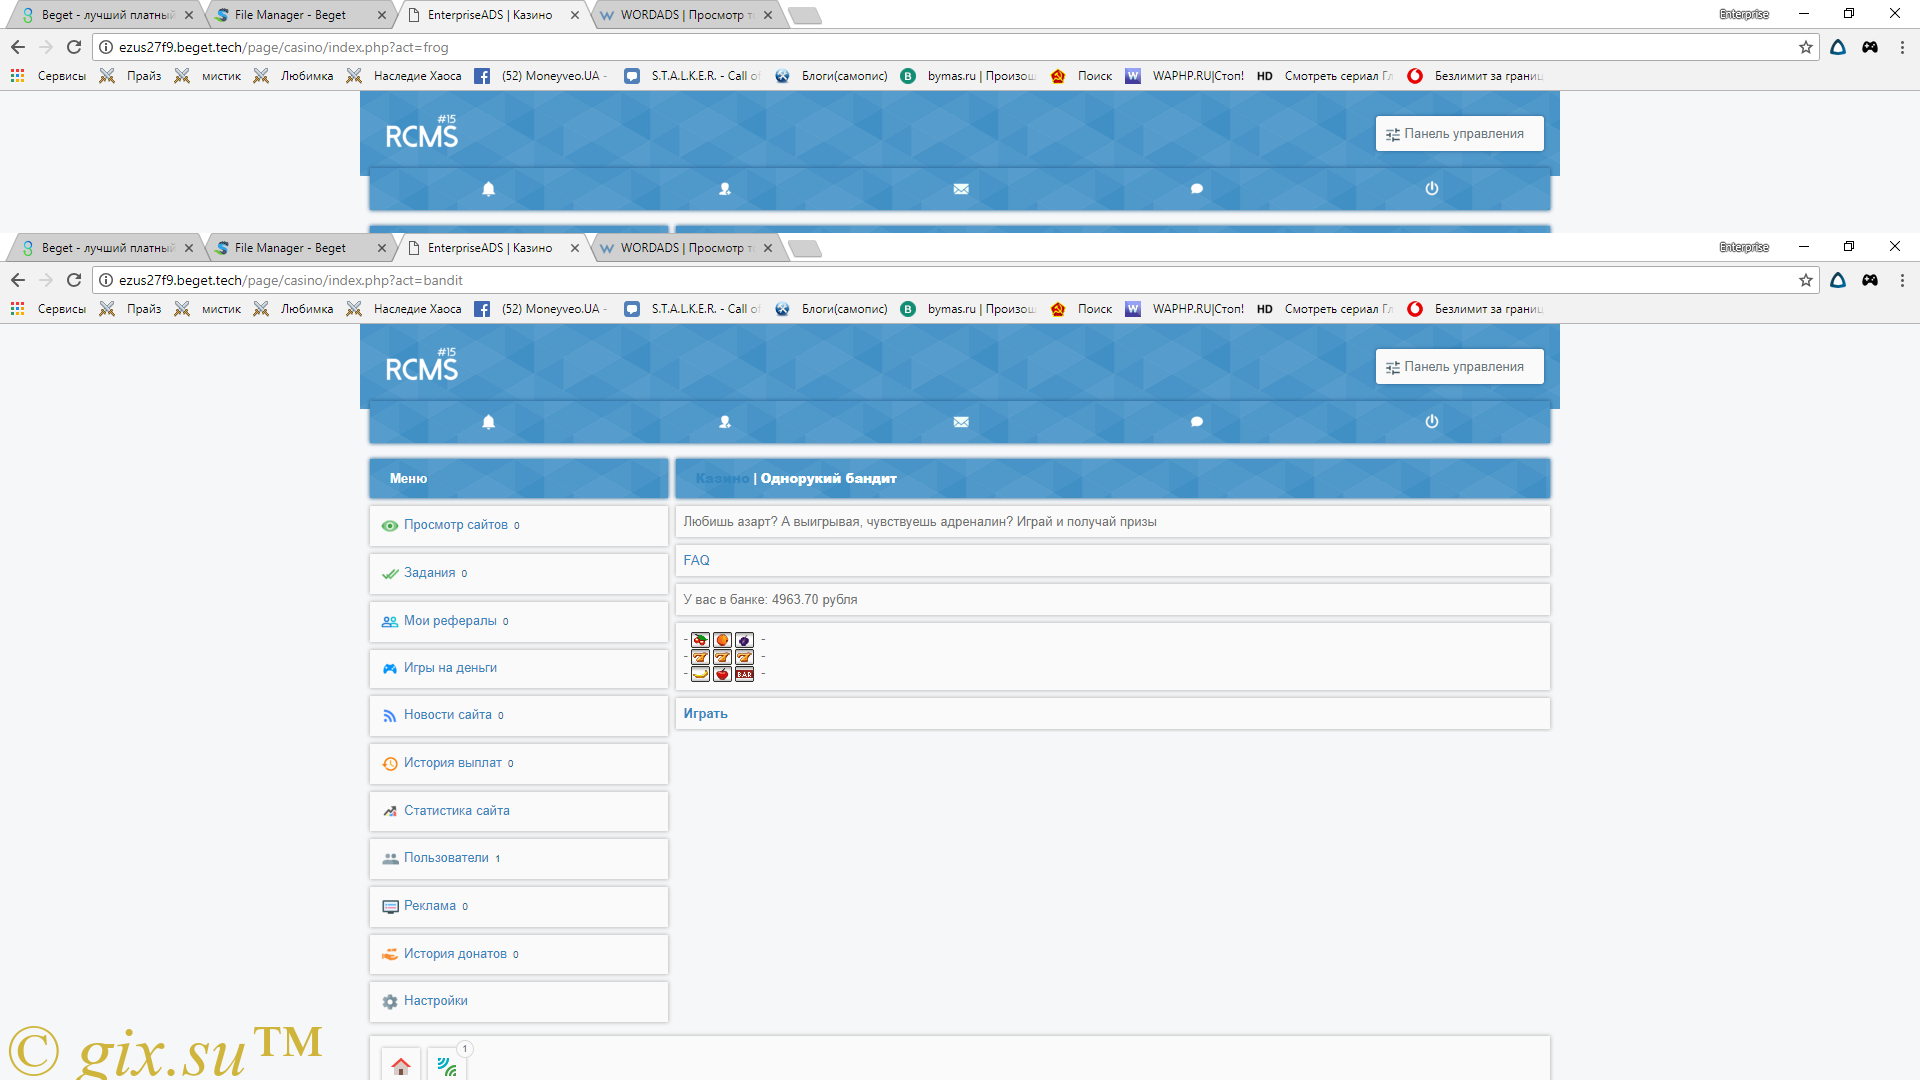Open the FAQ link
Image resolution: width=1920 pixels, height=1080 pixels.
pos(696,561)
